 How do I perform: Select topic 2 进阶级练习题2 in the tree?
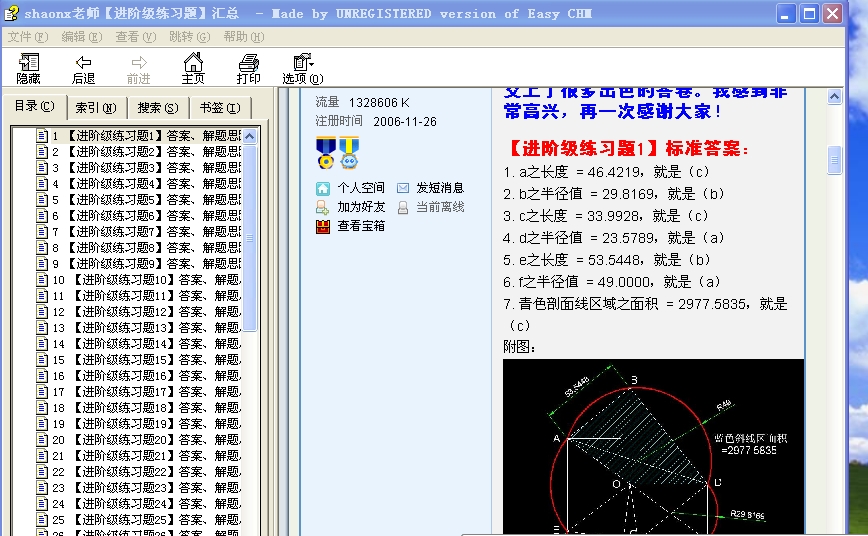pos(146,152)
